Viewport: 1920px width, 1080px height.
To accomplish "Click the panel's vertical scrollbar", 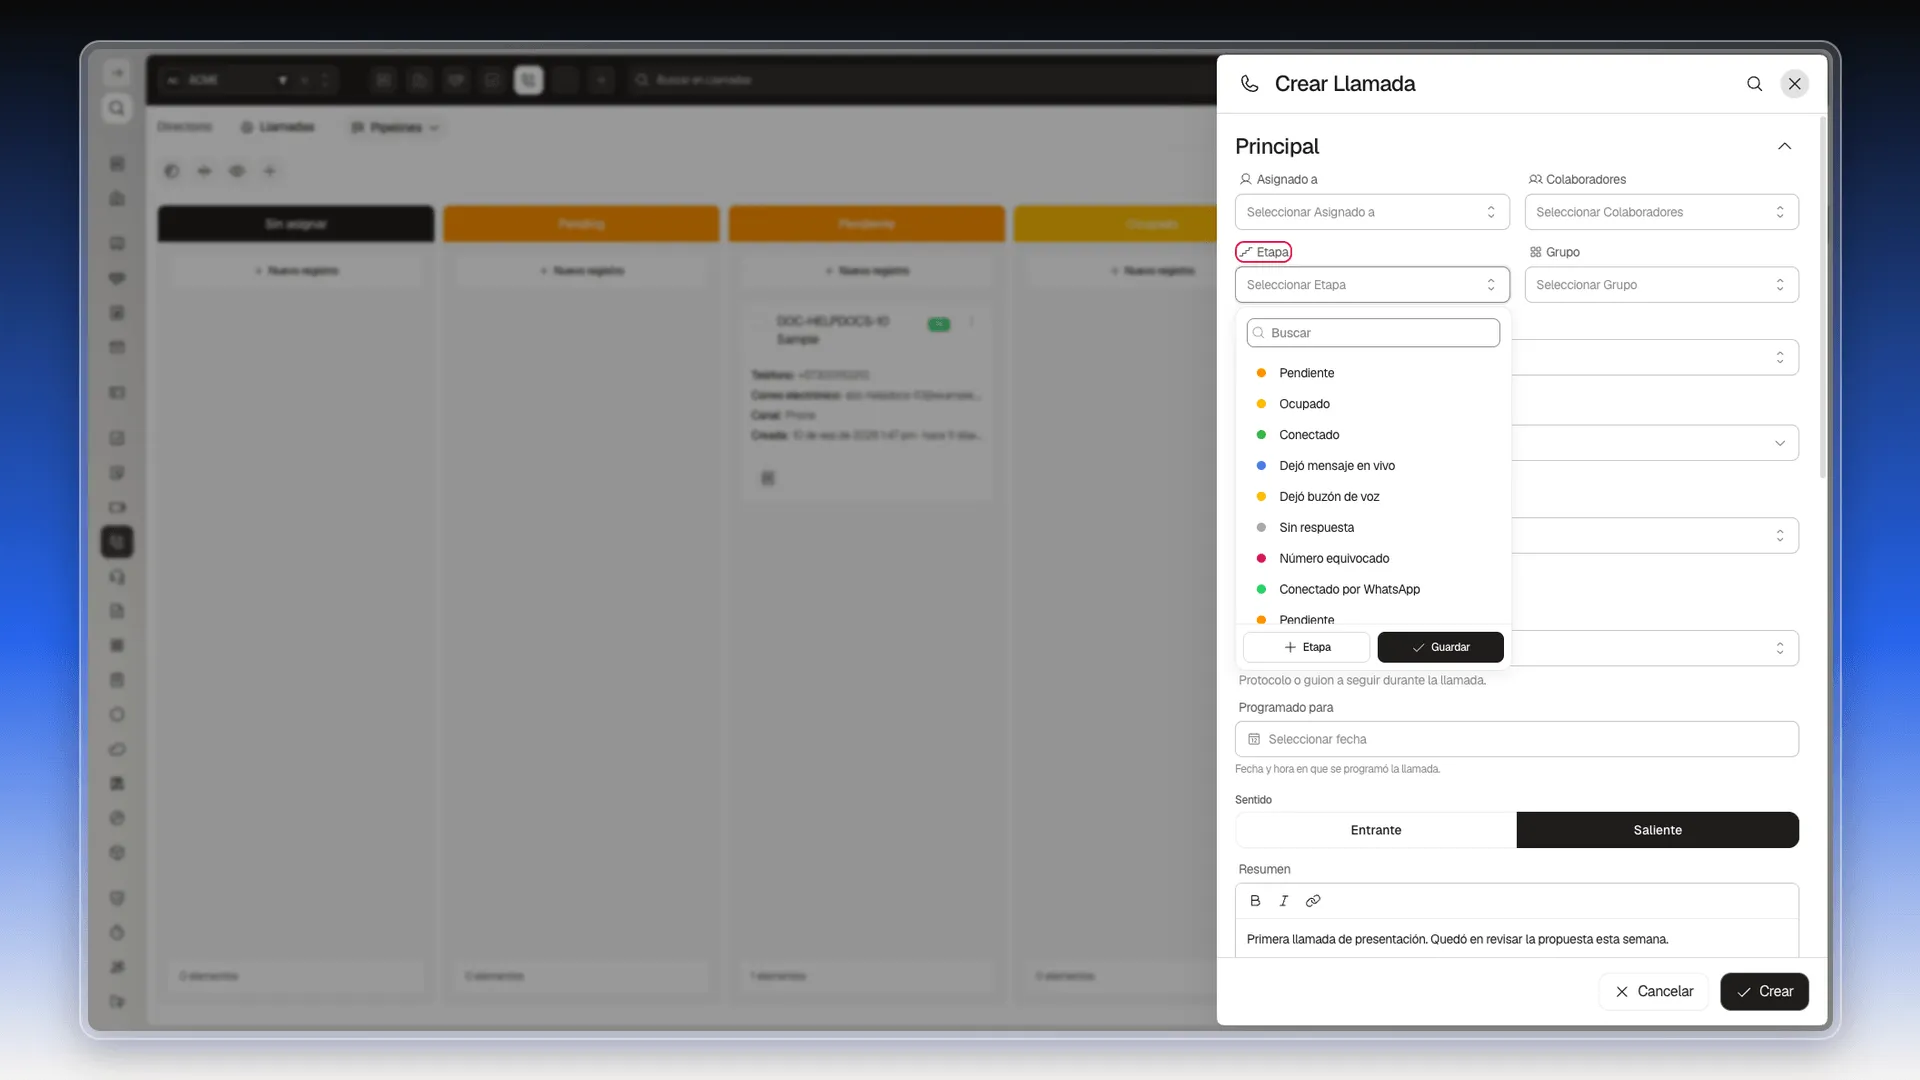I will point(1823,297).
